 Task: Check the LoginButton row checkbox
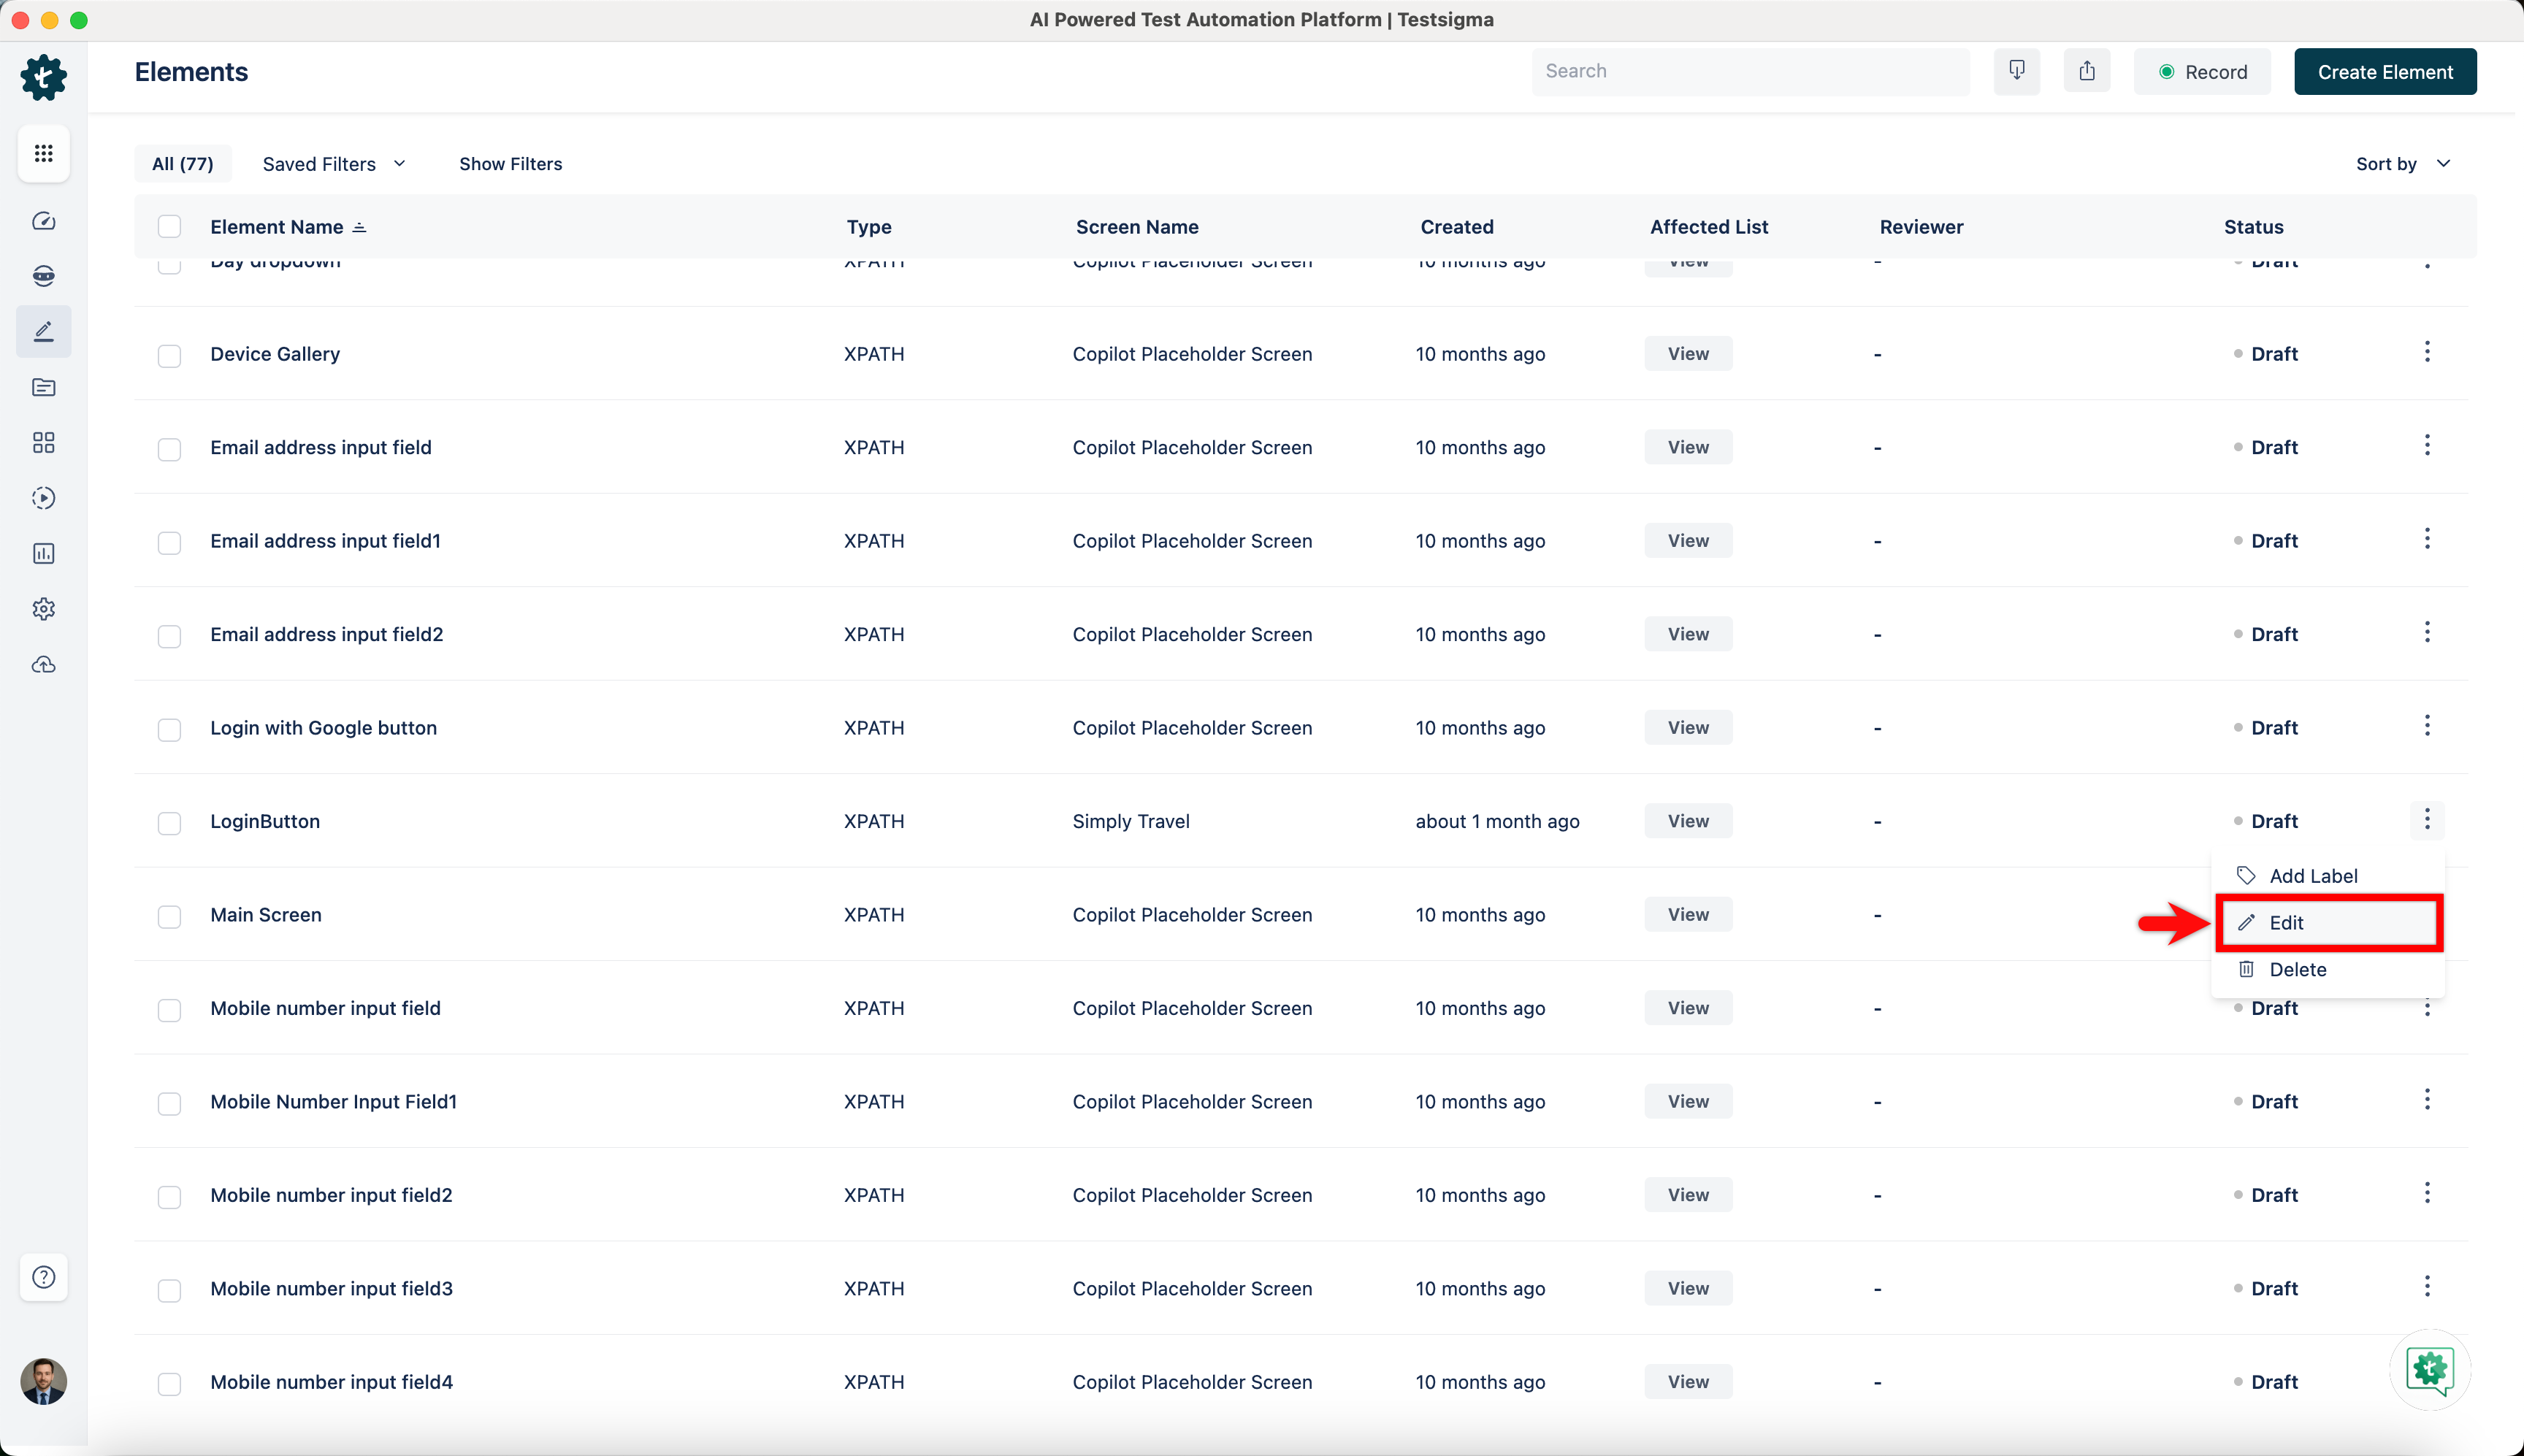point(169,822)
